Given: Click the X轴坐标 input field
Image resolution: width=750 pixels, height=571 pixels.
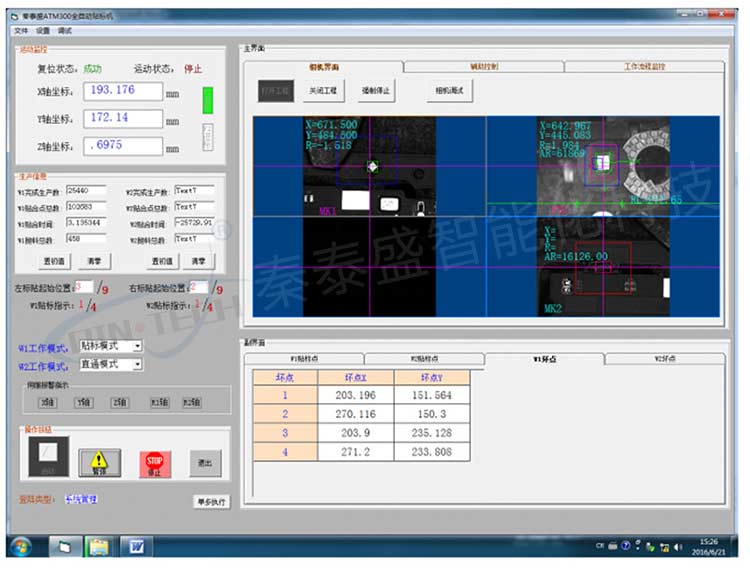Looking at the screenshot, I should click(122, 91).
